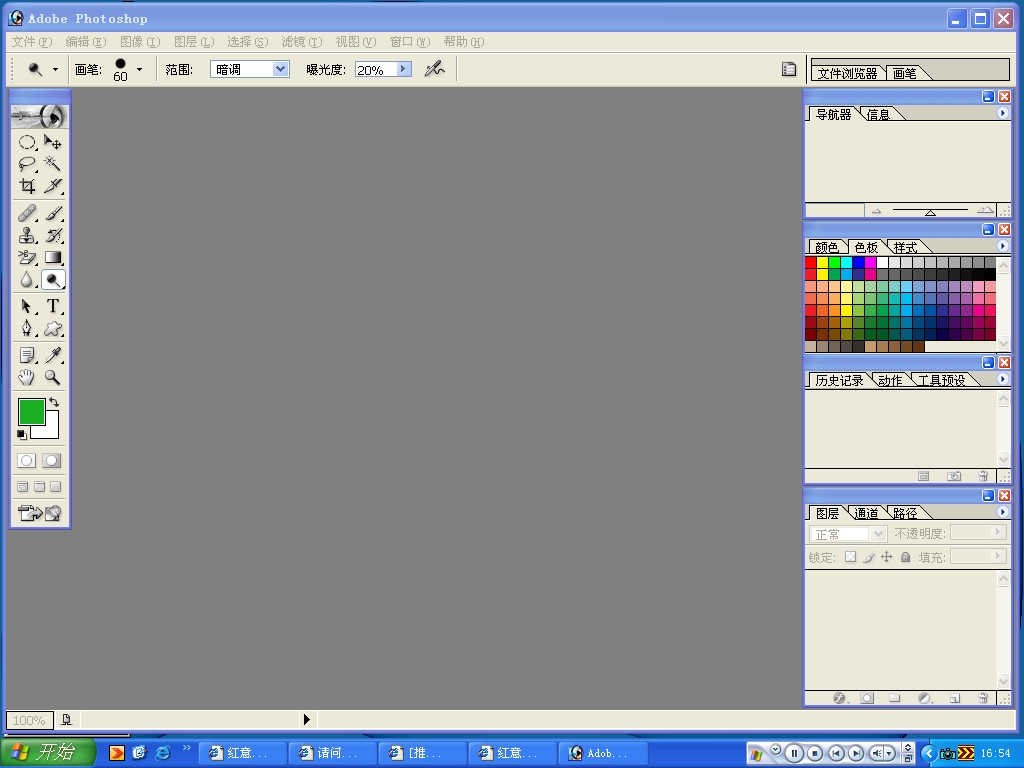Reset to default foreground and background colors
The width and height of the screenshot is (1024, 768).
coord(22,434)
